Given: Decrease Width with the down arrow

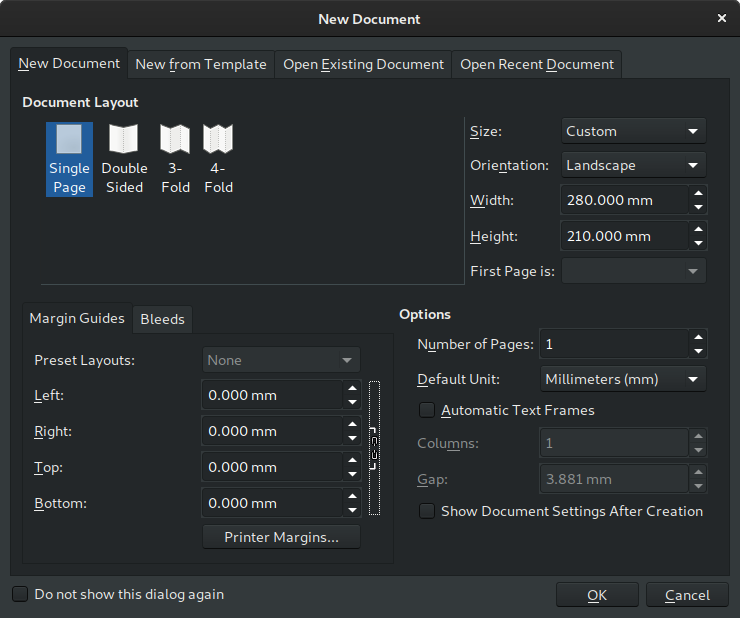Looking at the screenshot, I should tap(698, 207).
